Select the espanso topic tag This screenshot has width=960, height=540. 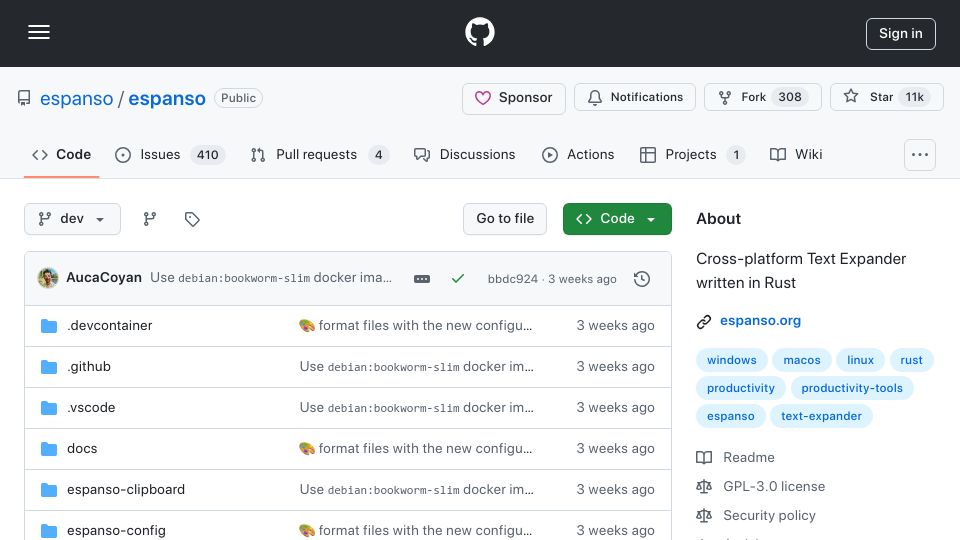(730, 416)
